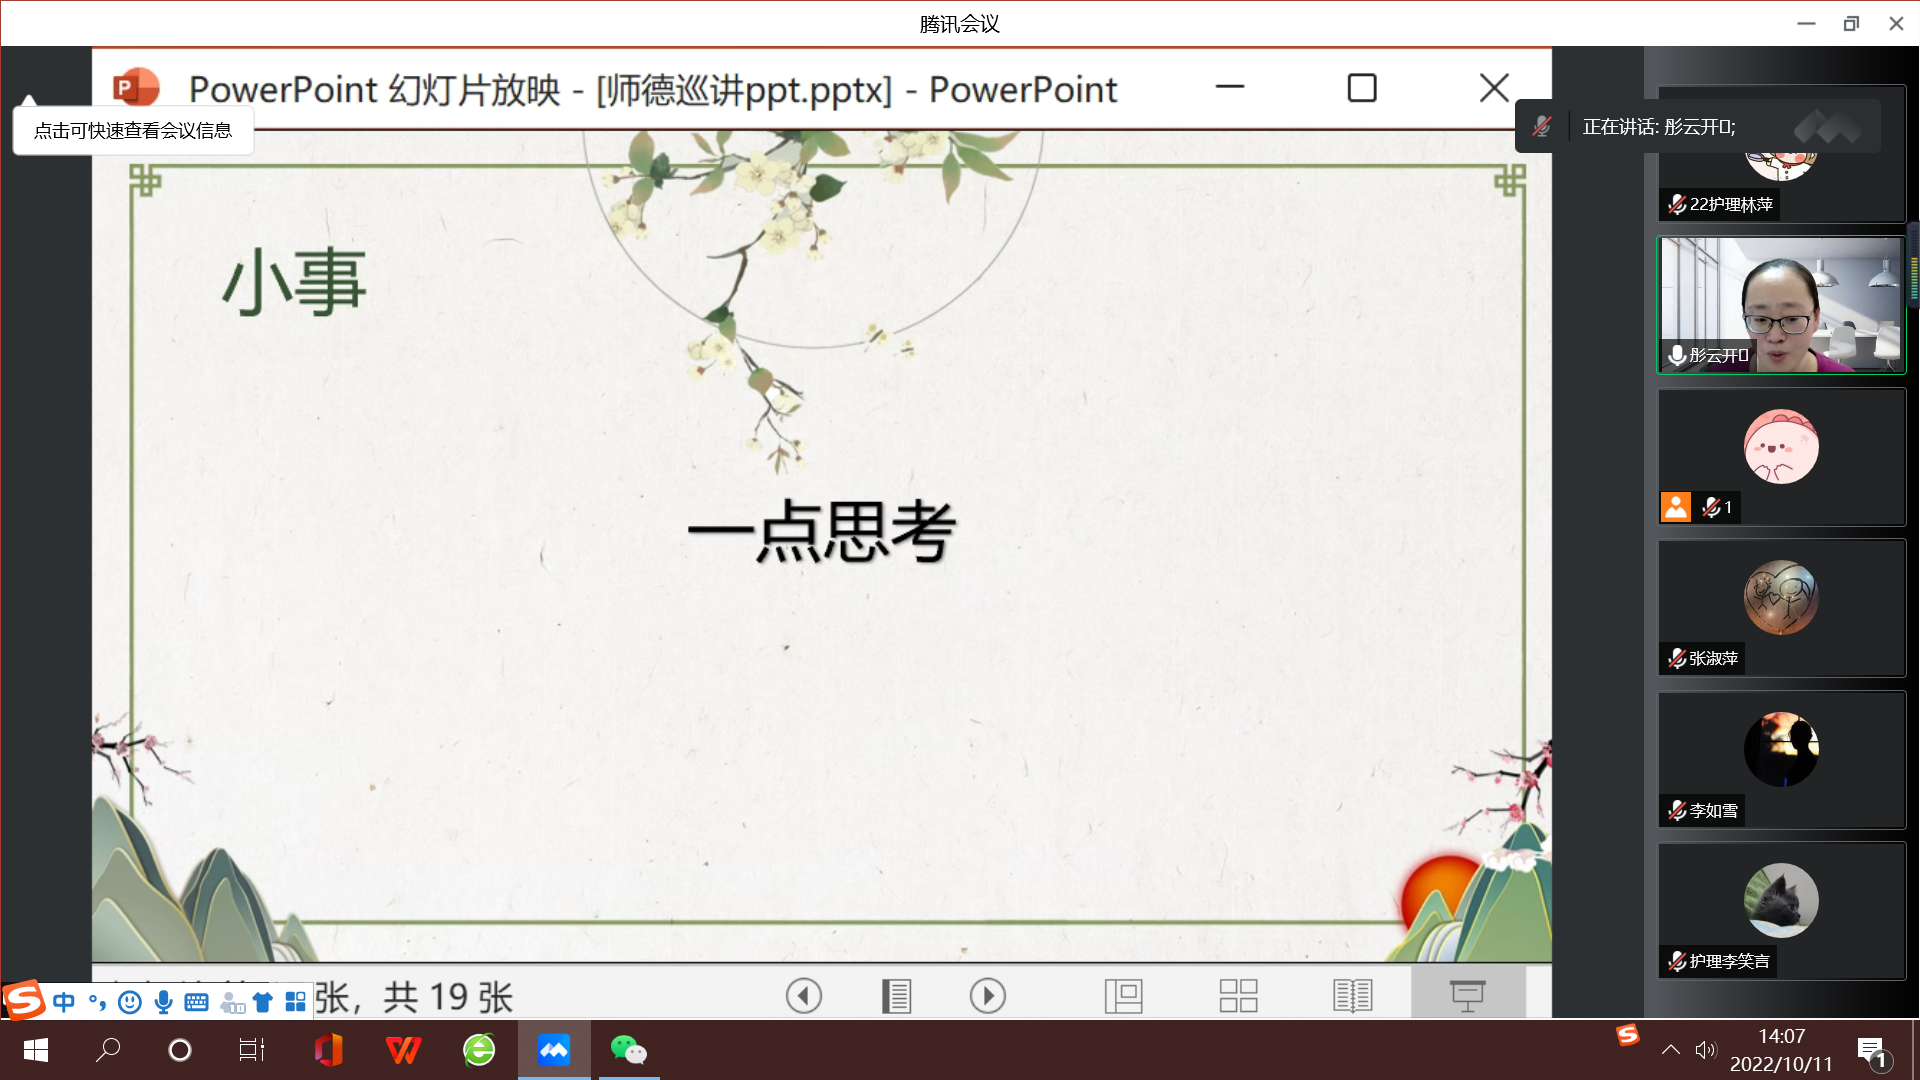Select 彤云开口 speaker video thumbnail

1780,305
